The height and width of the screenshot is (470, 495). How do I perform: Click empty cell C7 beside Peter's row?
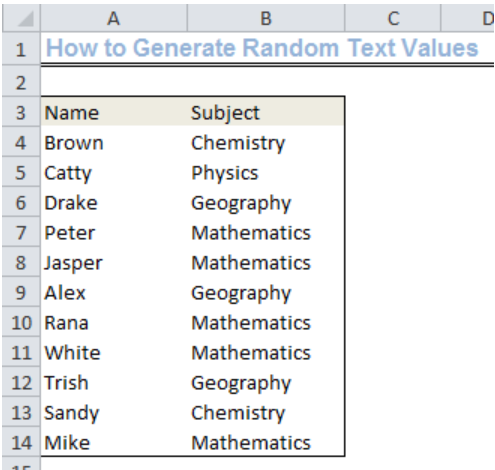[x=393, y=232]
